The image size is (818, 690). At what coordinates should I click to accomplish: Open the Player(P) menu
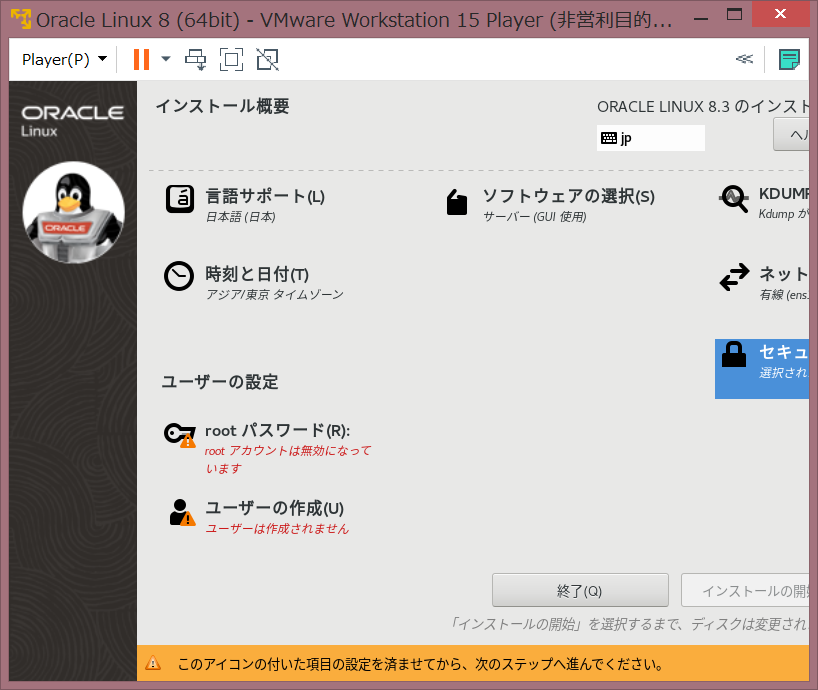click(64, 59)
